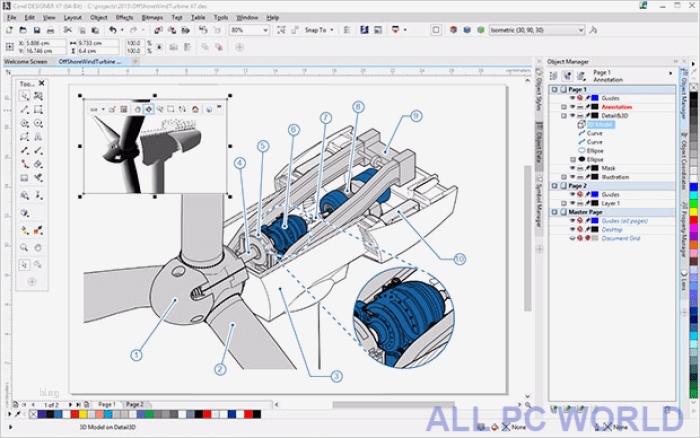Screen dimensions: 700x438
Task: Select the black Ellipse object in tree
Action: point(595,159)
